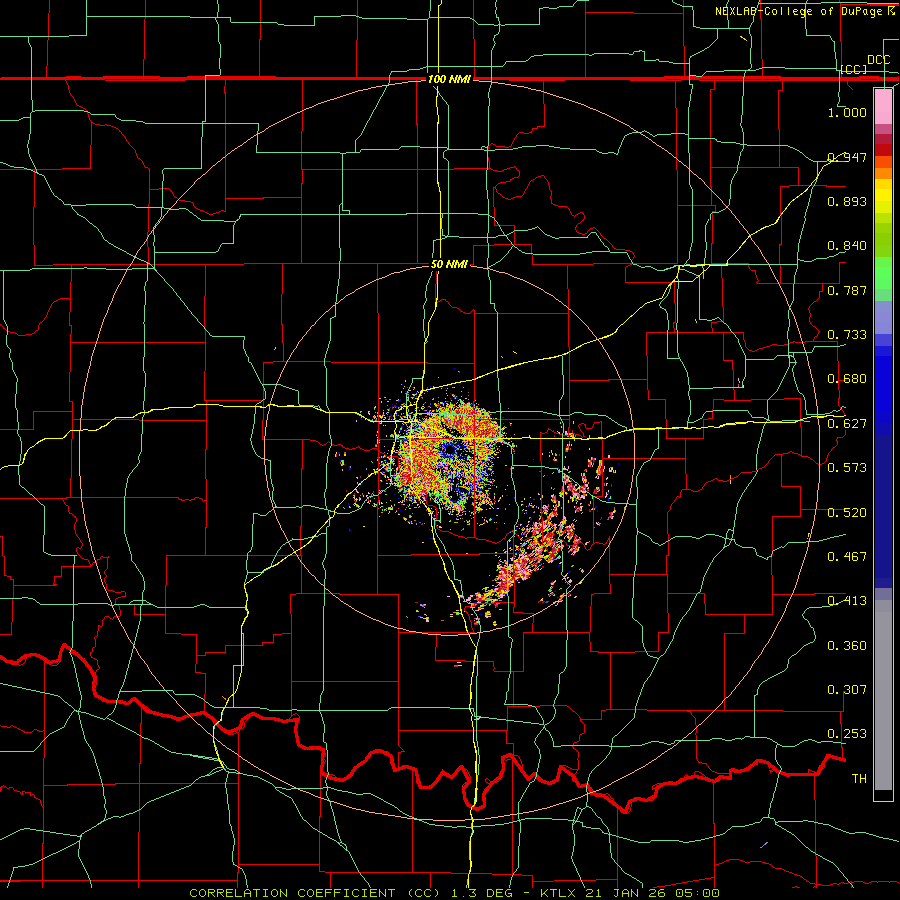Click the 0.627 scale value

(x=847, y=424)
